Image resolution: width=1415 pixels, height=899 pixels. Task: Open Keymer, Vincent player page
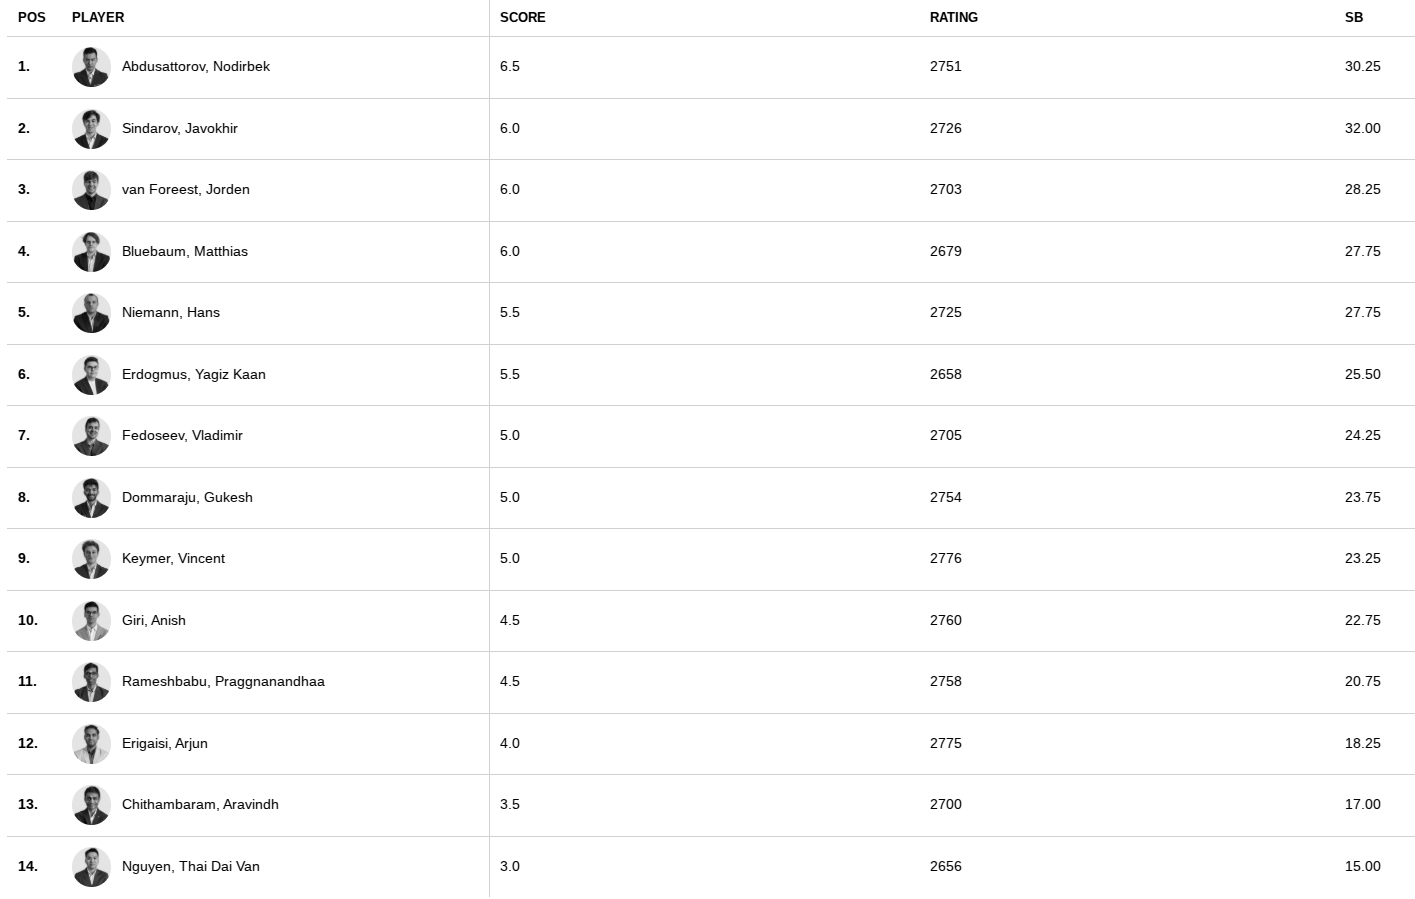[x=173, y=558]
